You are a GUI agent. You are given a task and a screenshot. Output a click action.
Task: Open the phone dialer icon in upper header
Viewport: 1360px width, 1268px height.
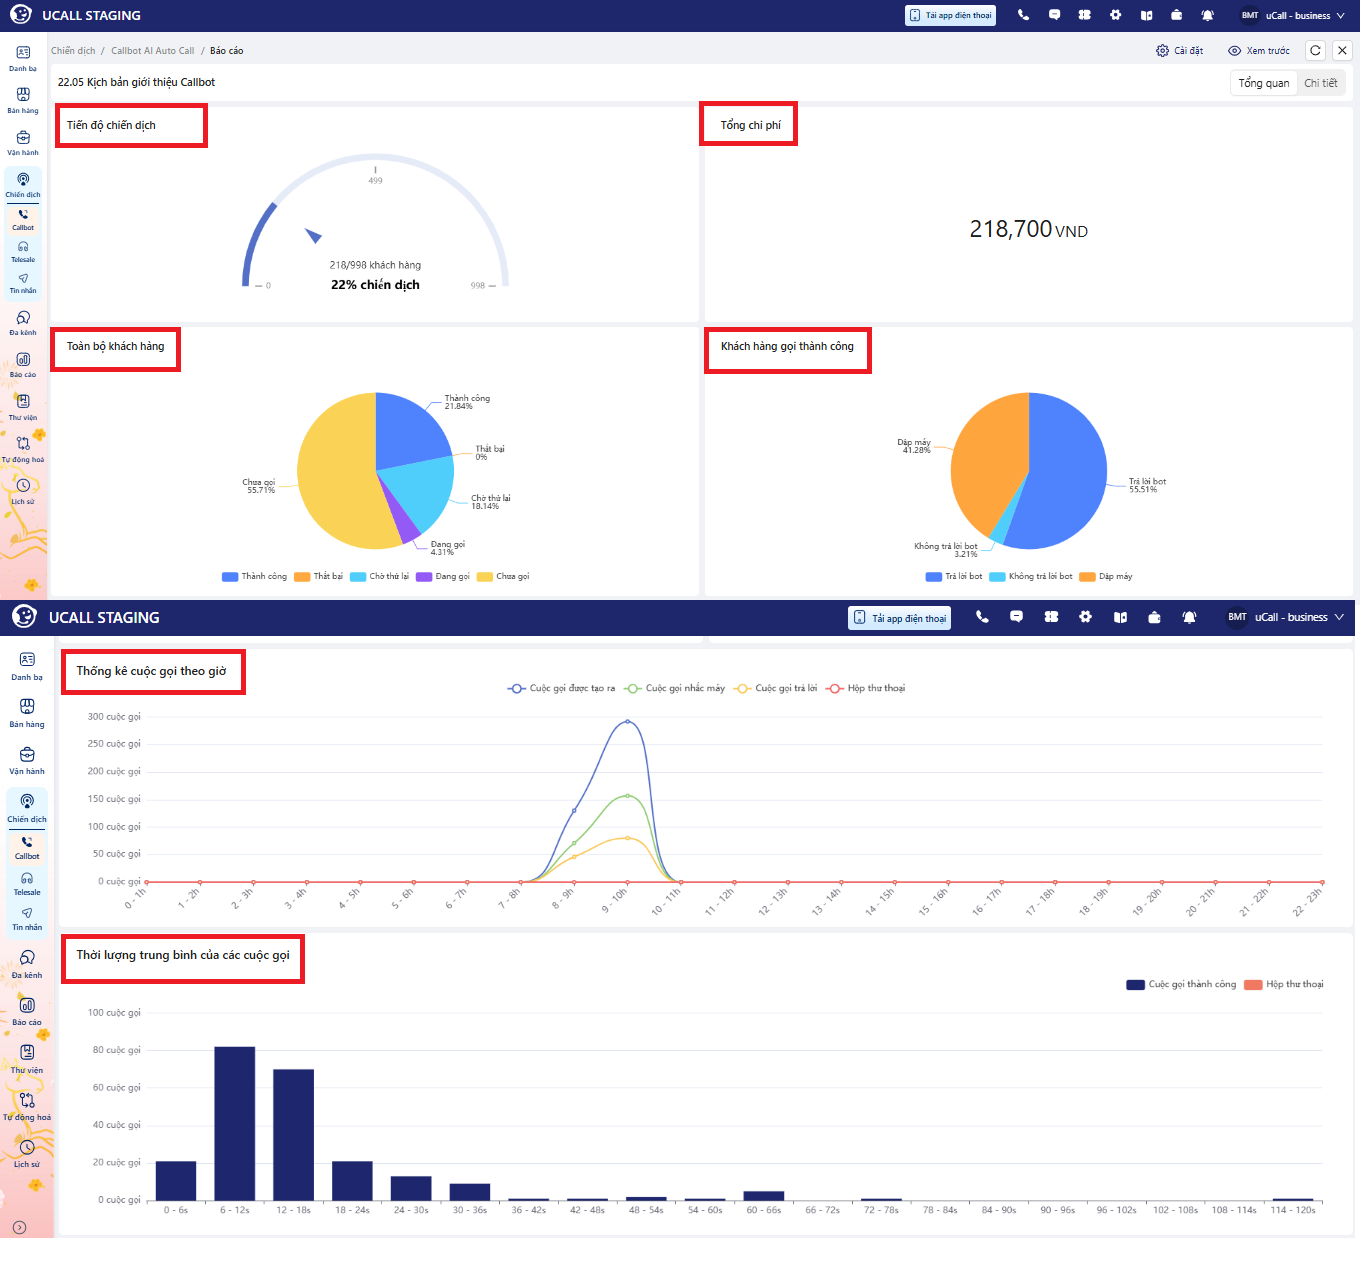[x=1023, y=15]
